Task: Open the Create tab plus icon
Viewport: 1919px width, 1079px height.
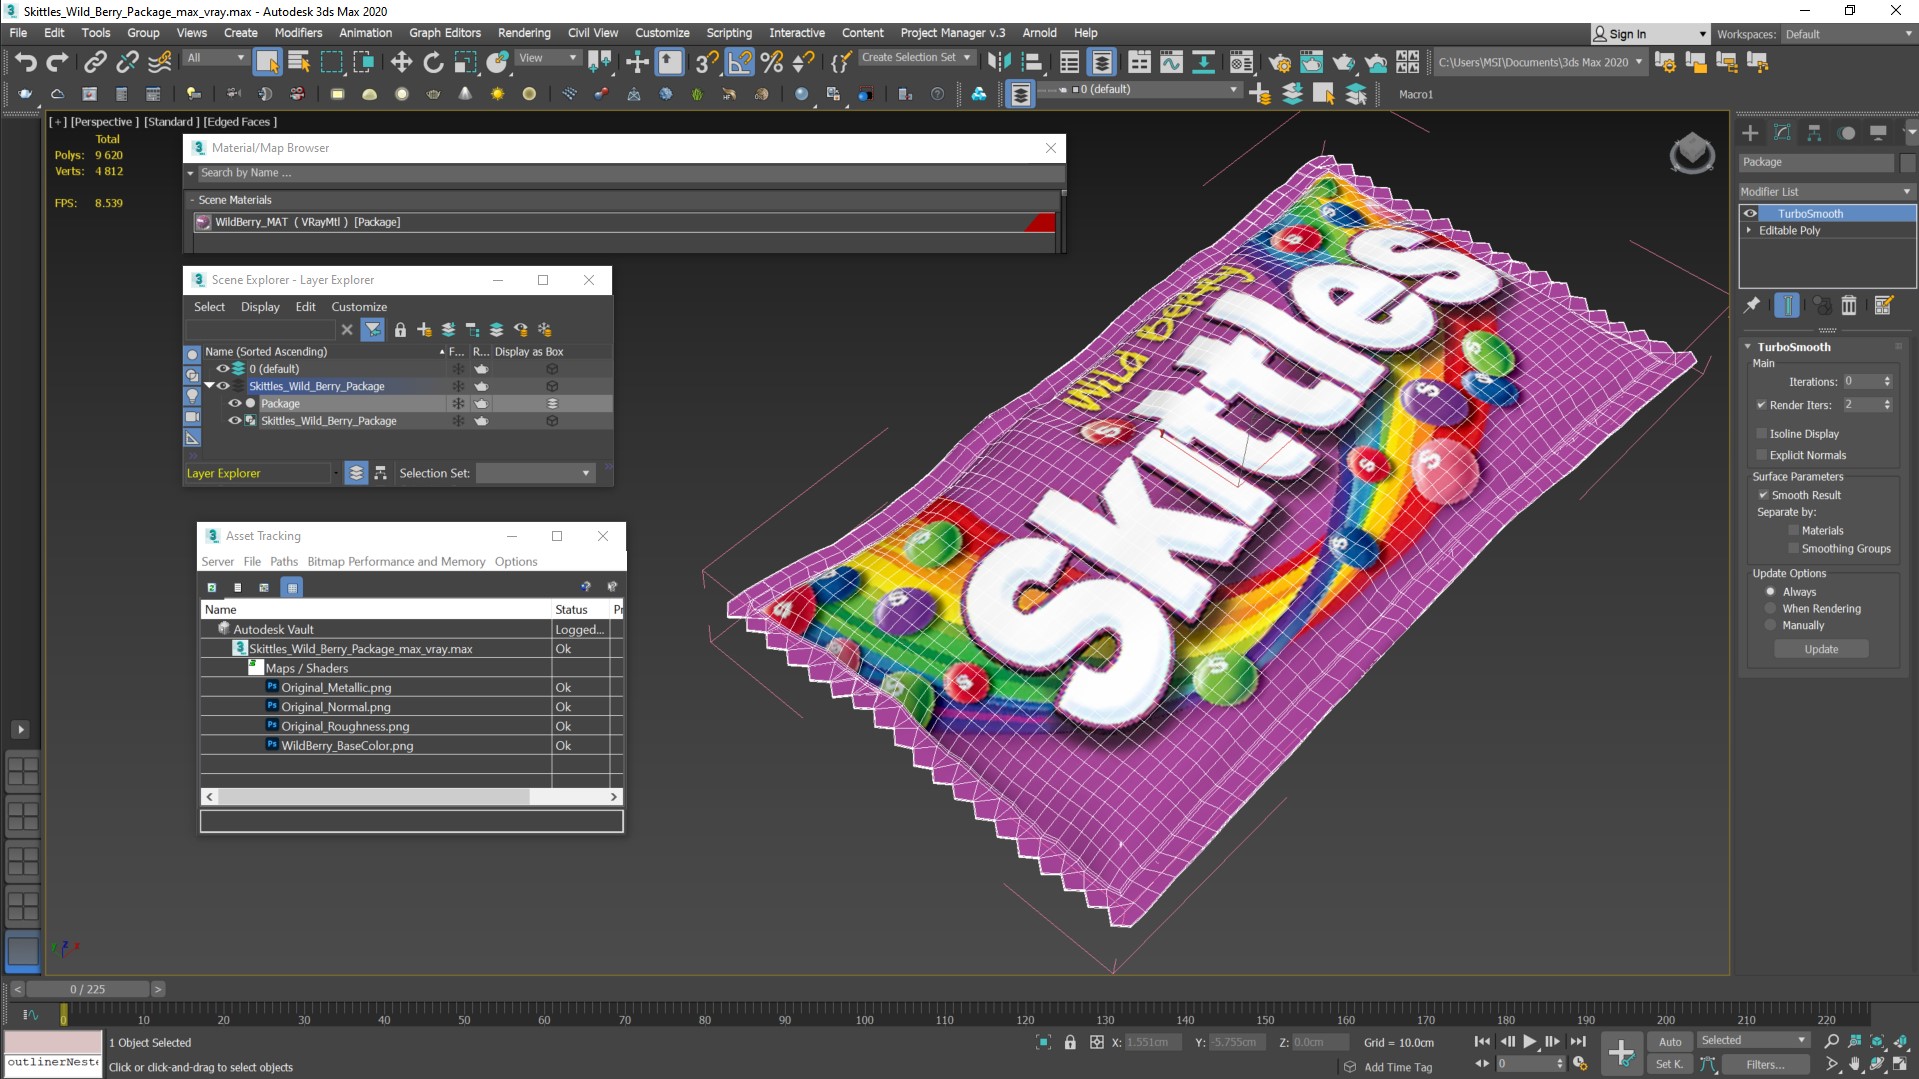Action: click(1750, 132)
